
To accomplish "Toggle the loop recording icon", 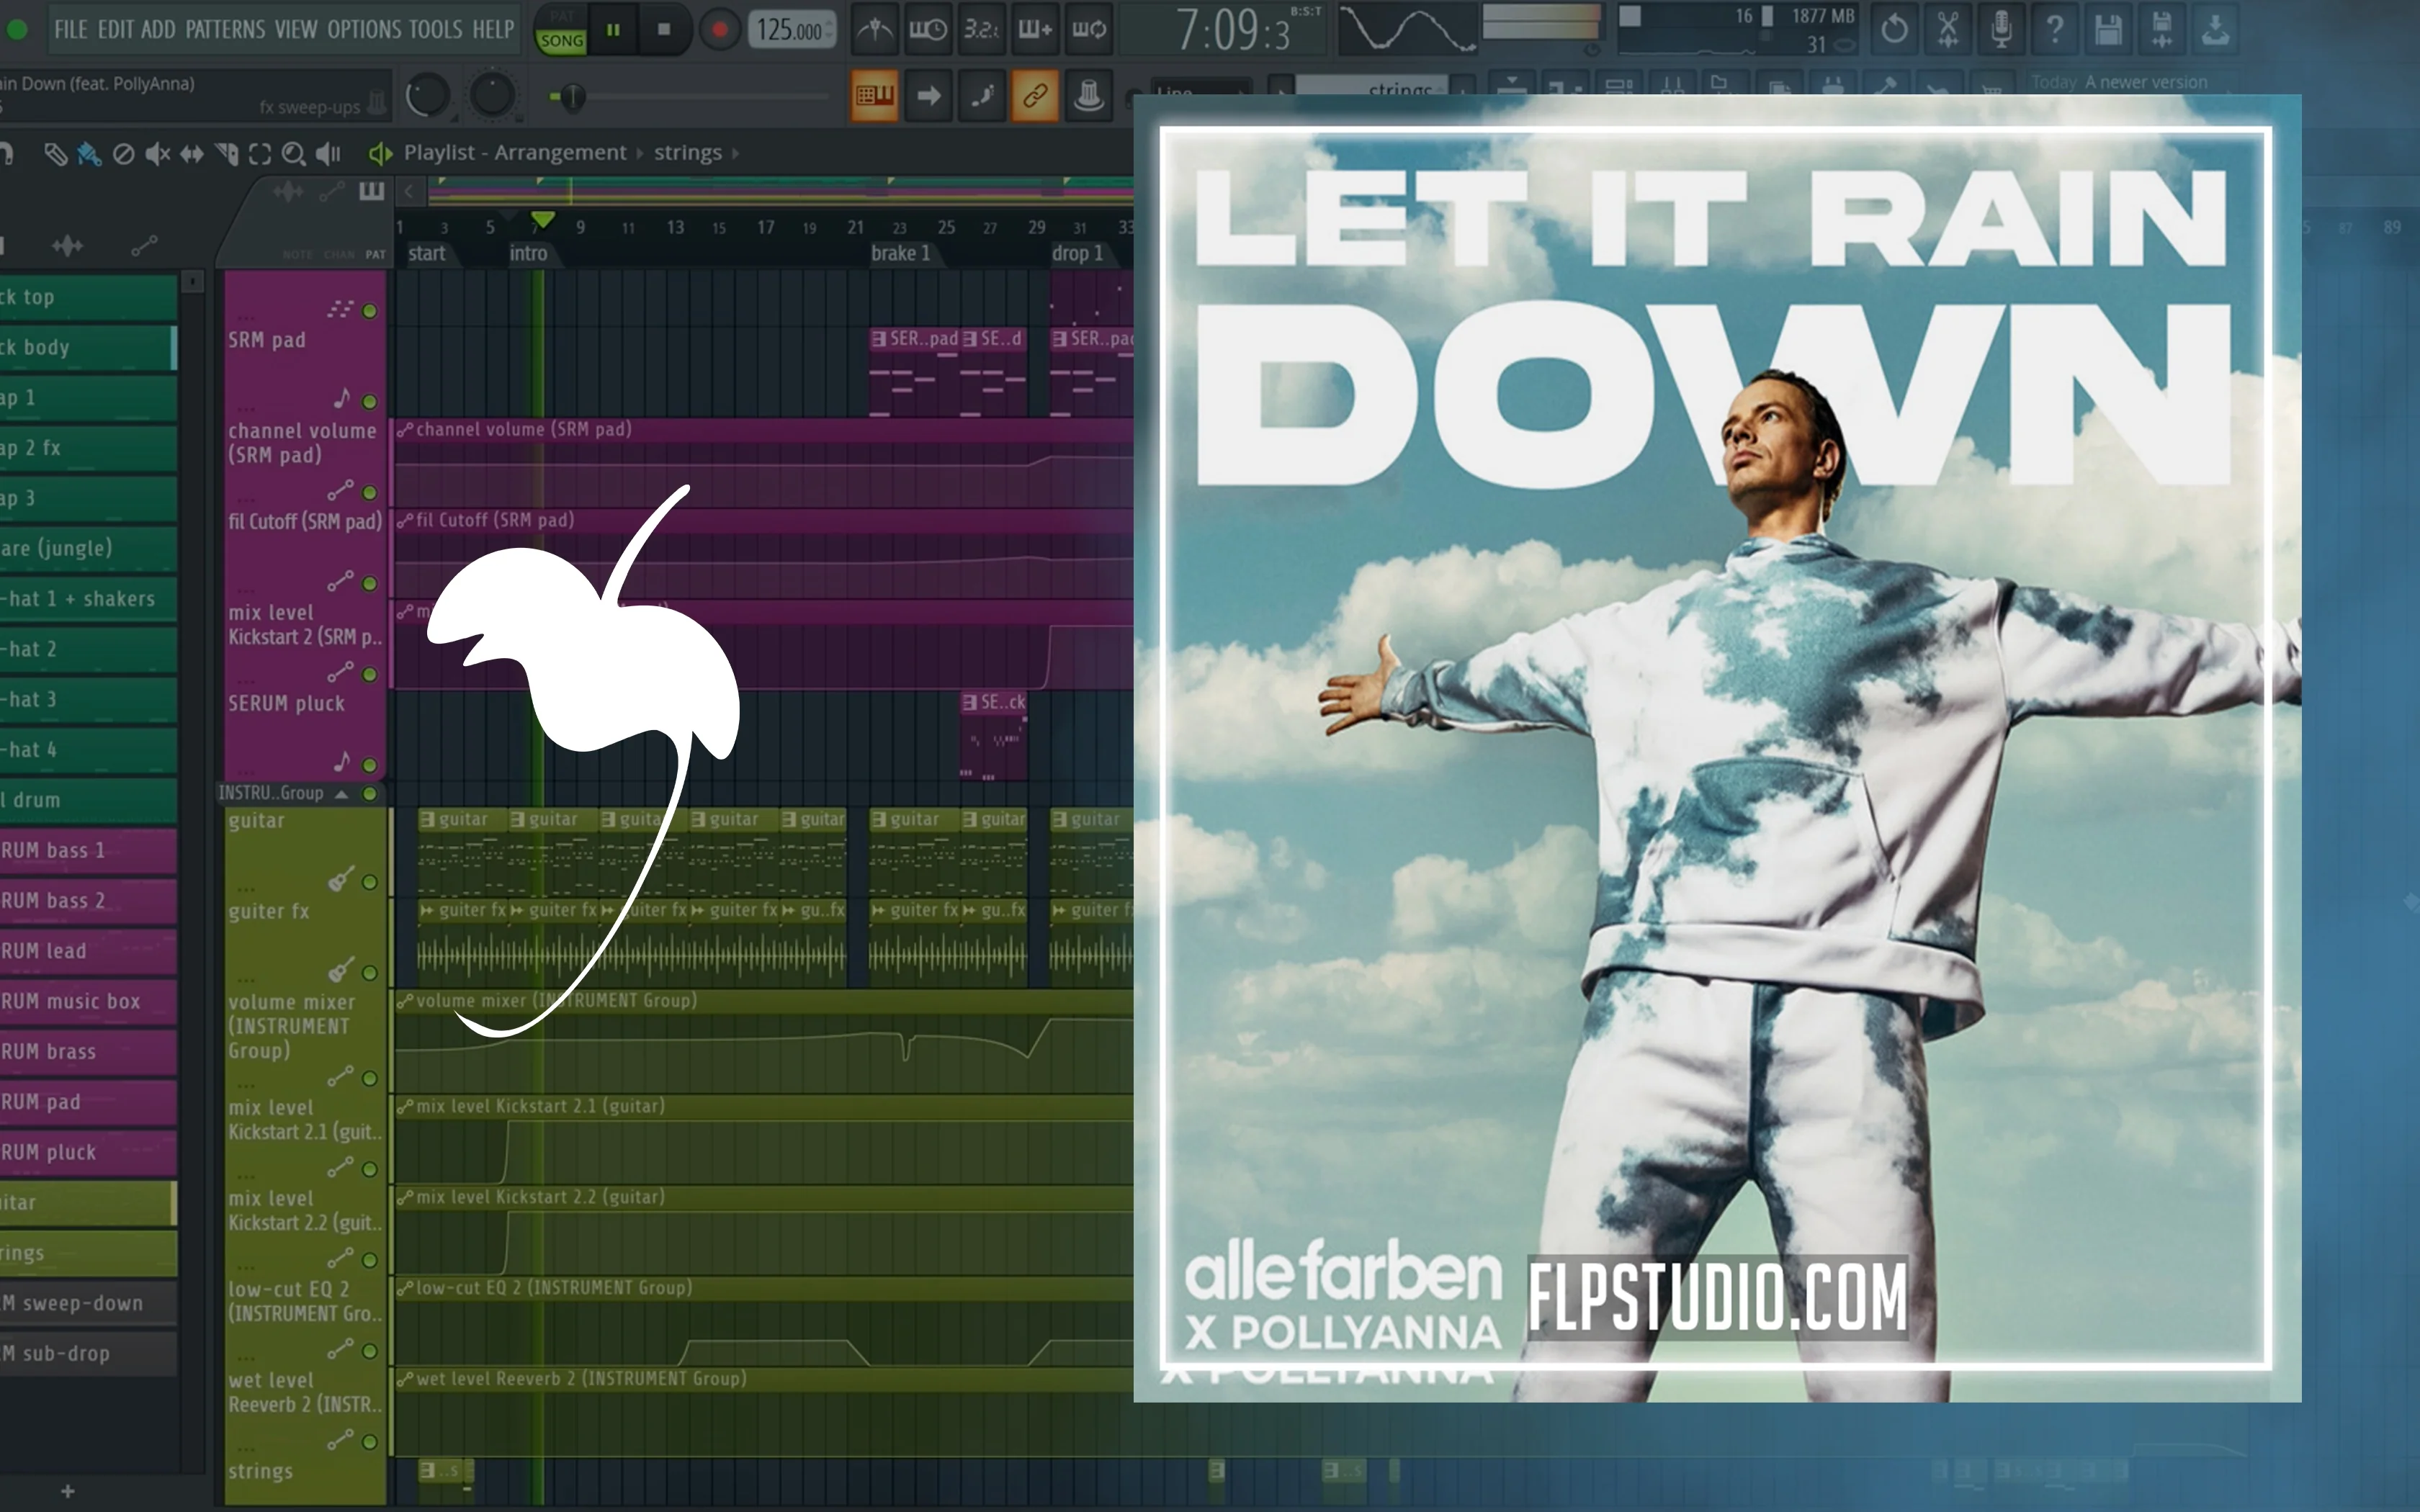I will click(x=1089, y=30).
